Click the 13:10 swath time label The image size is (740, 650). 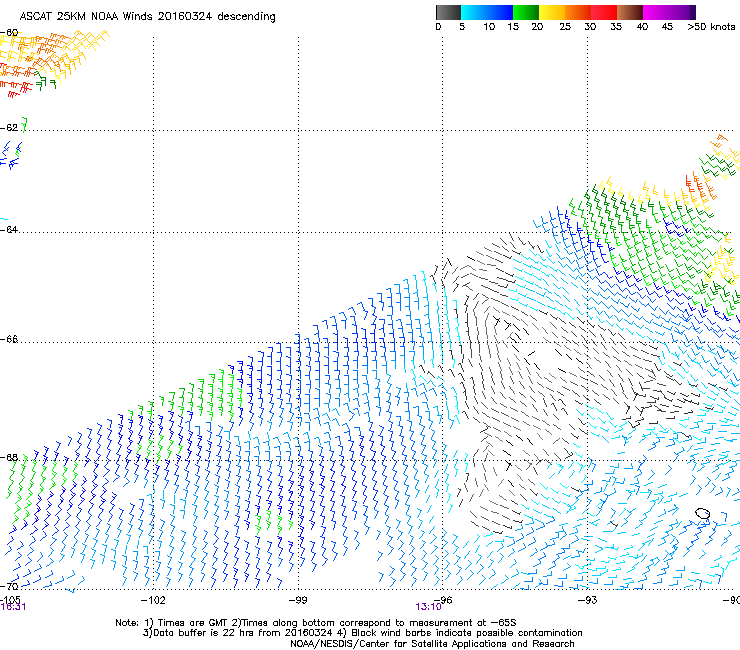point(428,607)
